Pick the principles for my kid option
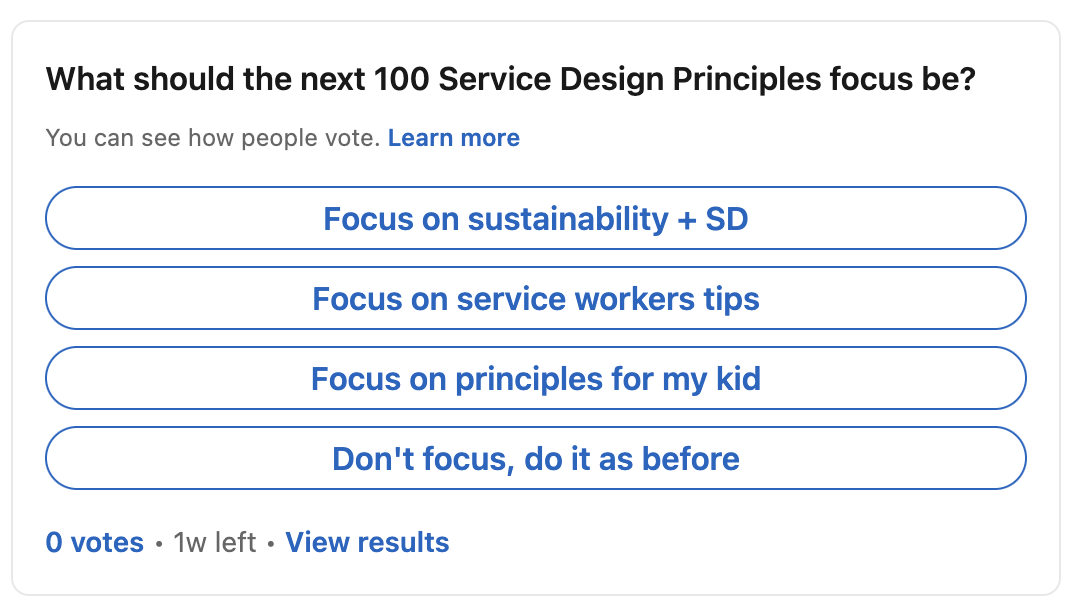Viewport: 1072px width, 614px height. pyautogui.click(x=535, y=378)
